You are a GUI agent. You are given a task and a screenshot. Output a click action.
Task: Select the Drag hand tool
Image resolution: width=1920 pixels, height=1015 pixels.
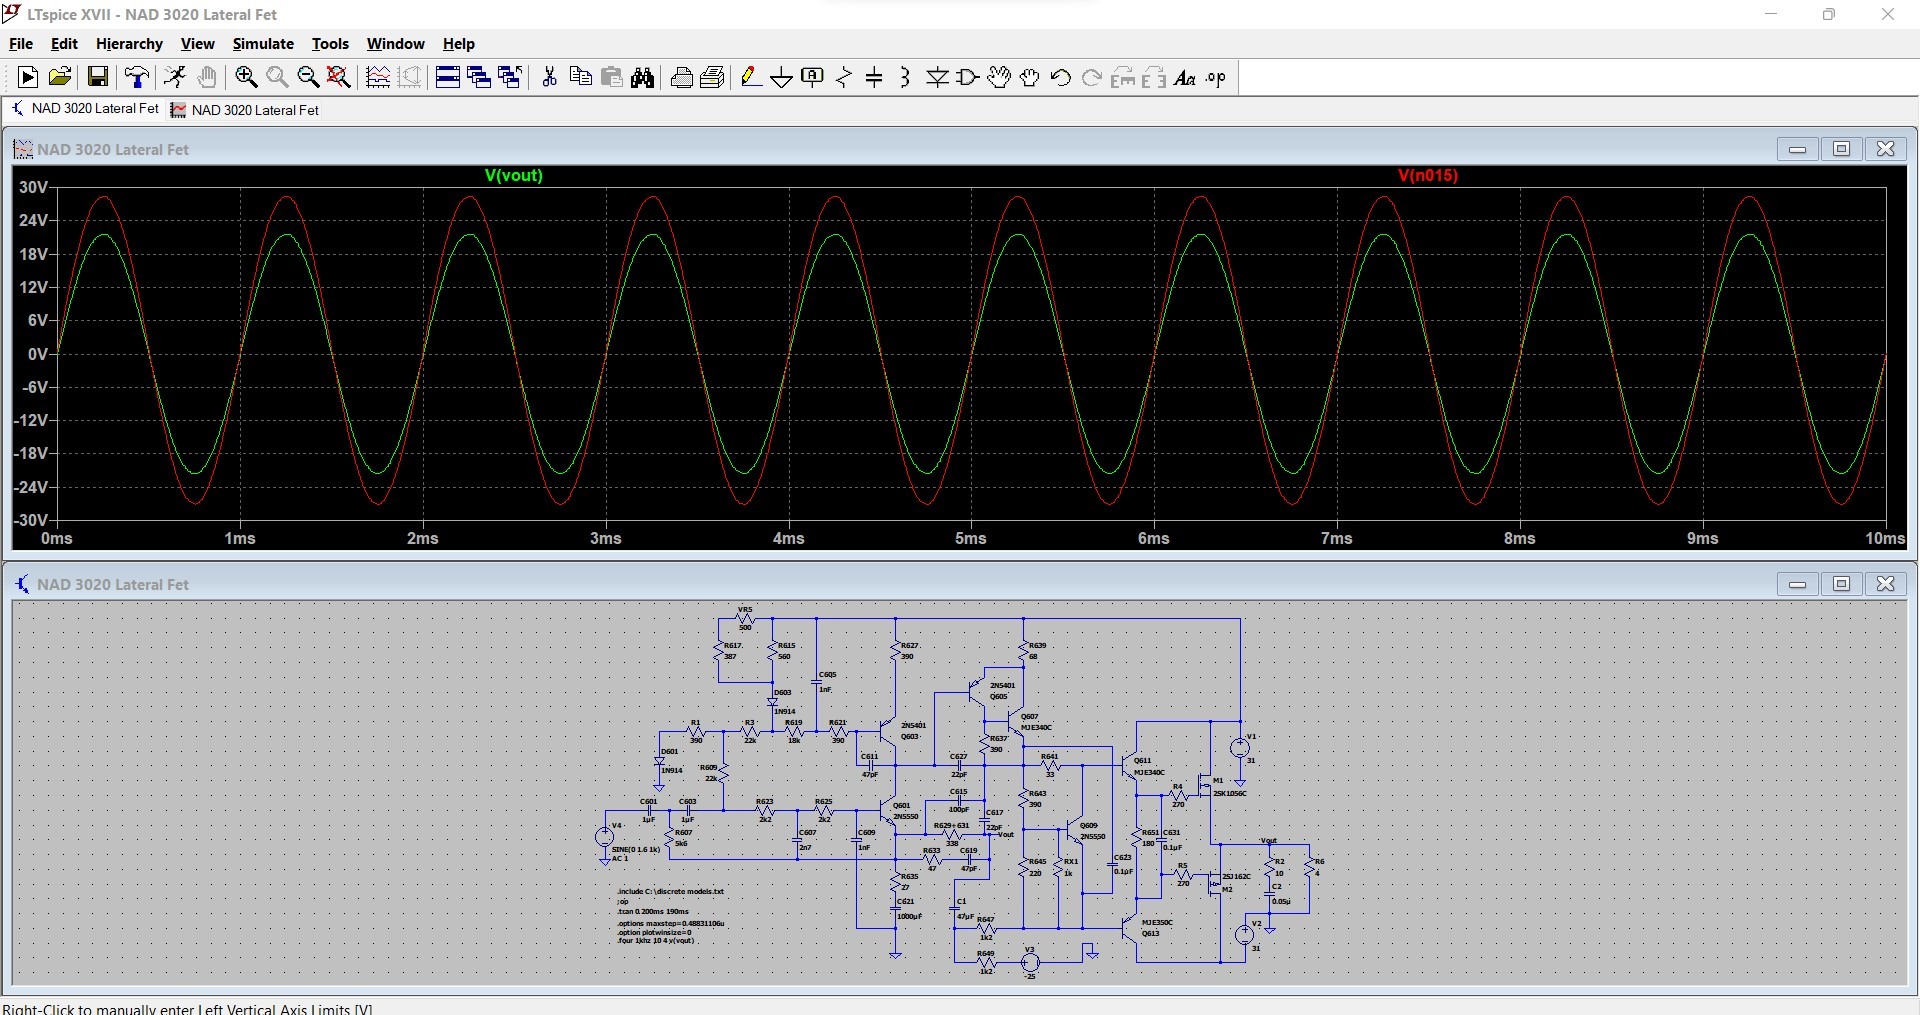[x=1030, y=77]
